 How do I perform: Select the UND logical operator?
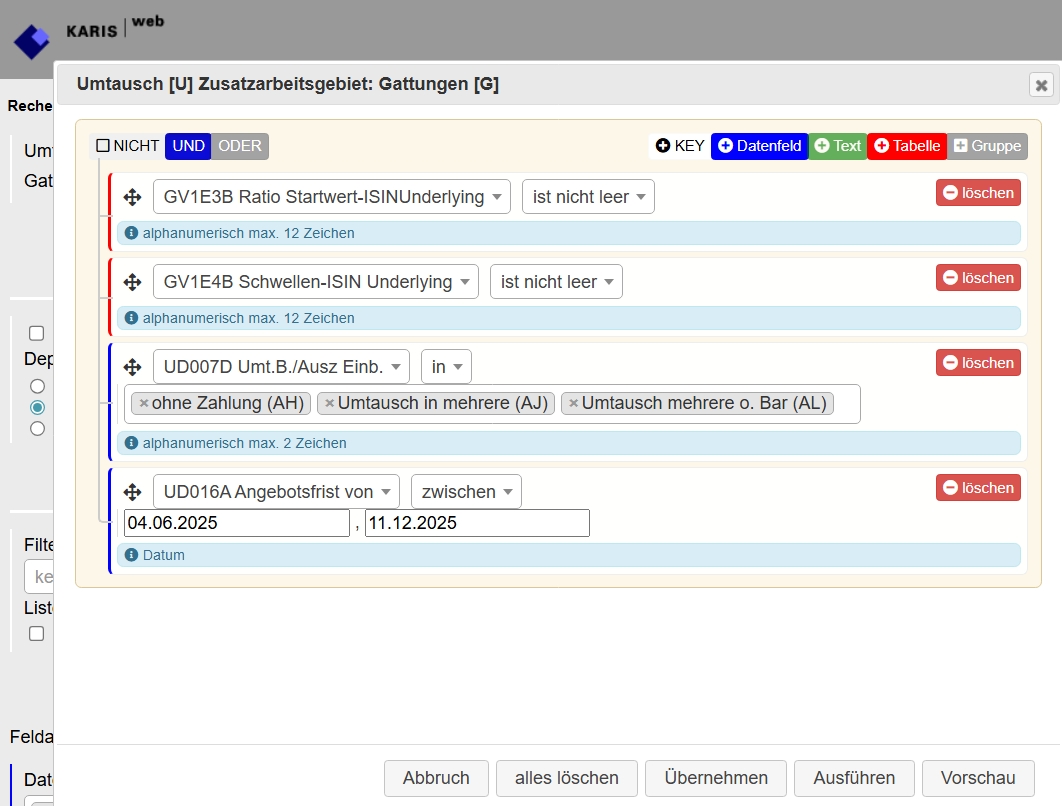(188, 146)
